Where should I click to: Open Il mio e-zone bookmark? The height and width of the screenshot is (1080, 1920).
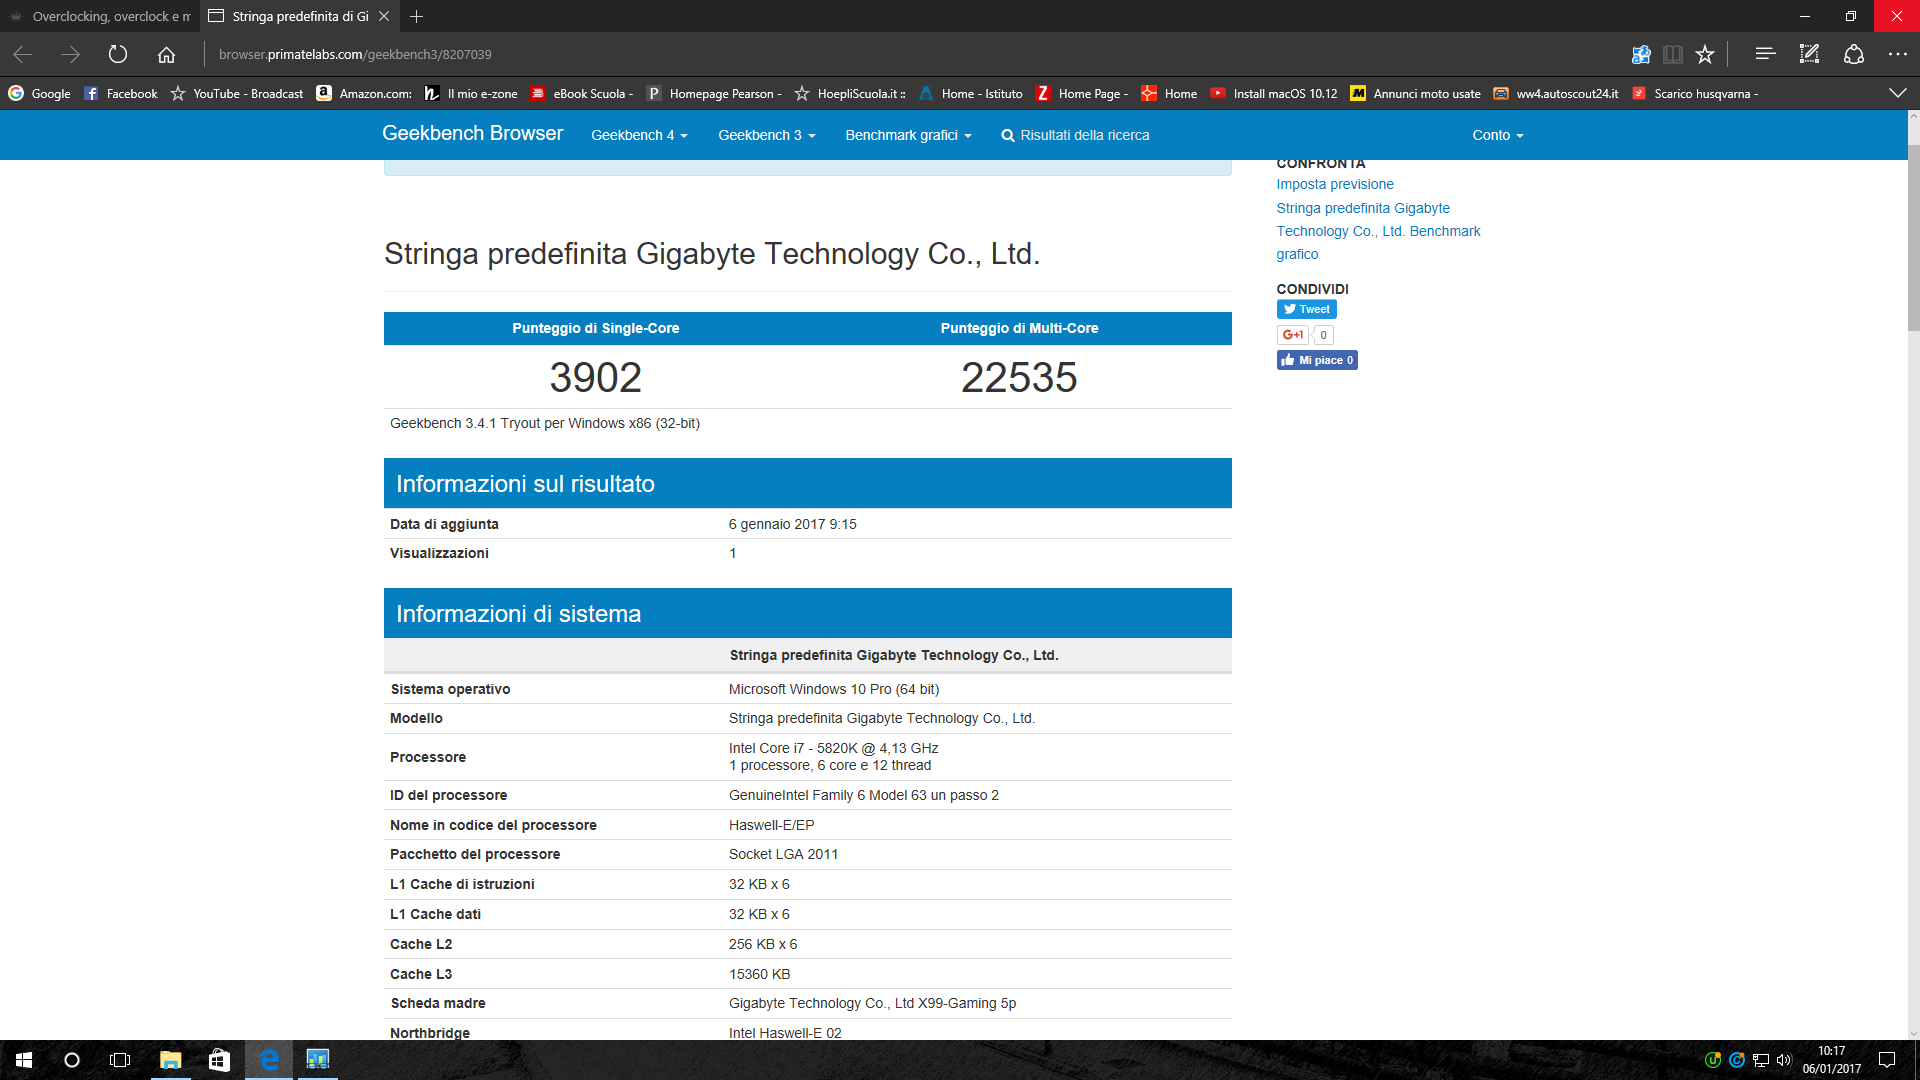[471, 94]
